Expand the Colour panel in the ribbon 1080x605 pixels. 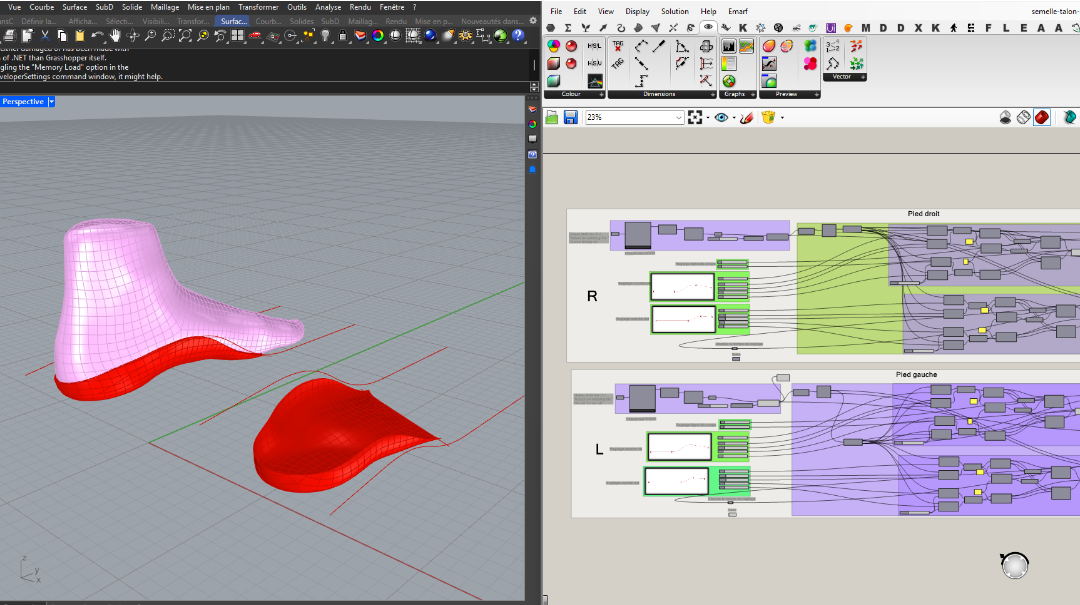601,94
